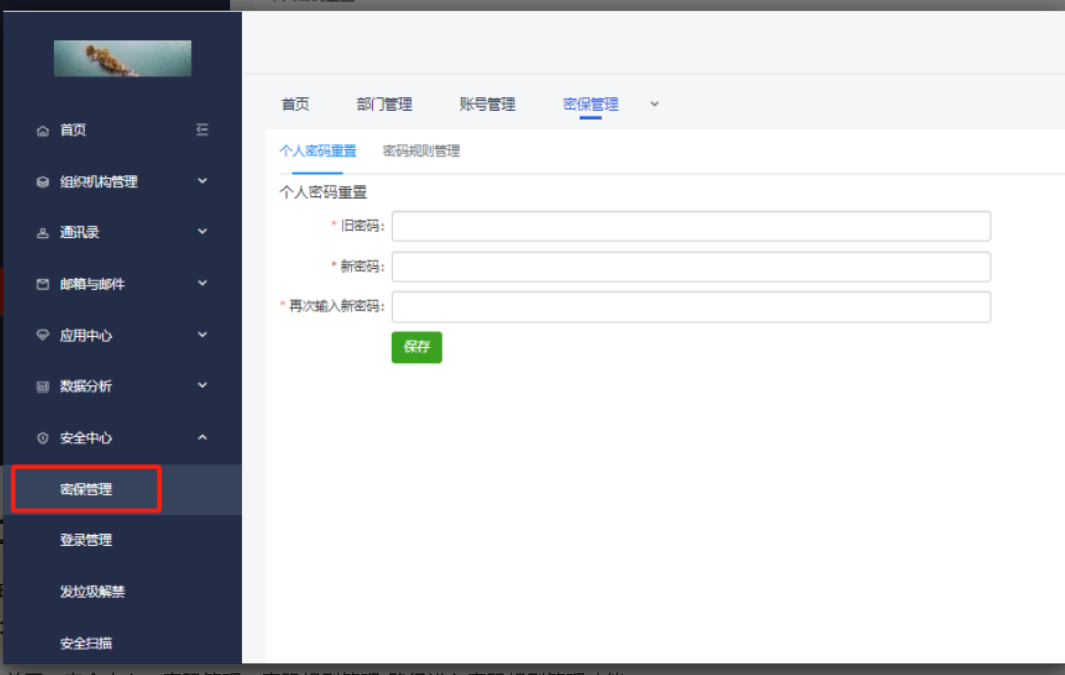The image size is (1065, 675).
Task: Select 个人密码重置 sub-tab
Action: pos(317,151)
